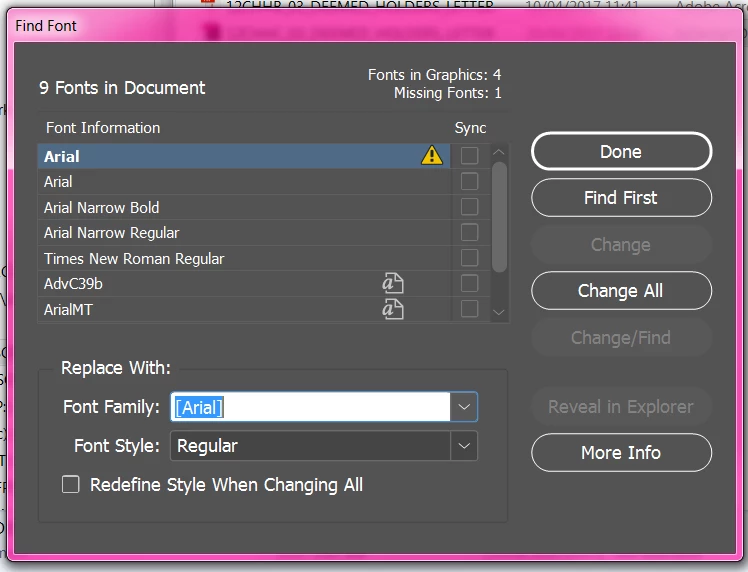Enable Sync for Arial Narrow Regular
The image size is (748, 572).
point(469,232)
